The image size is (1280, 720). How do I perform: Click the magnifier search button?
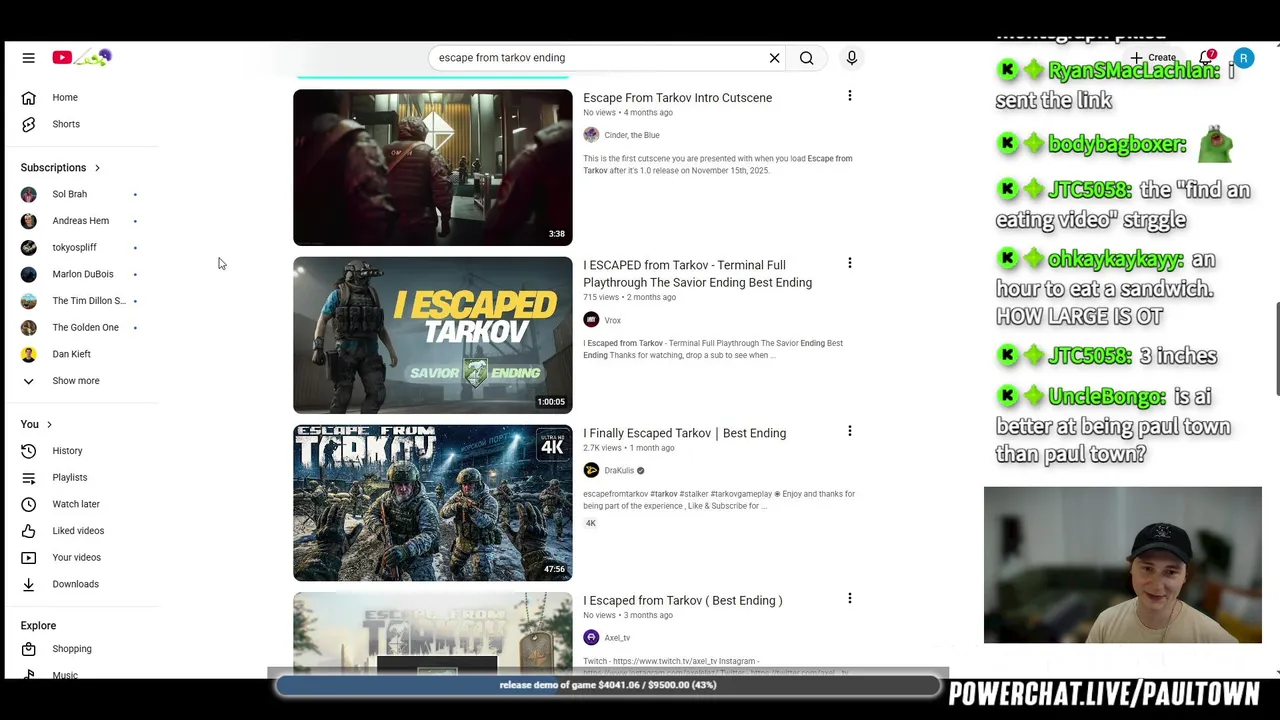click(x=806, y=58)
